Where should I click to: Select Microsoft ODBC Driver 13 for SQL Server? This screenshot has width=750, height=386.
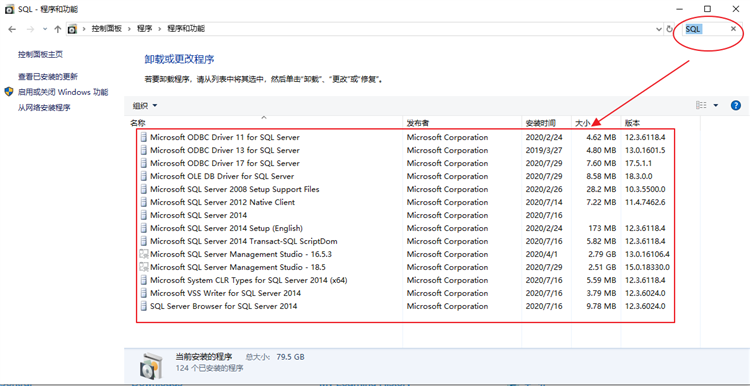pos(225,150)
